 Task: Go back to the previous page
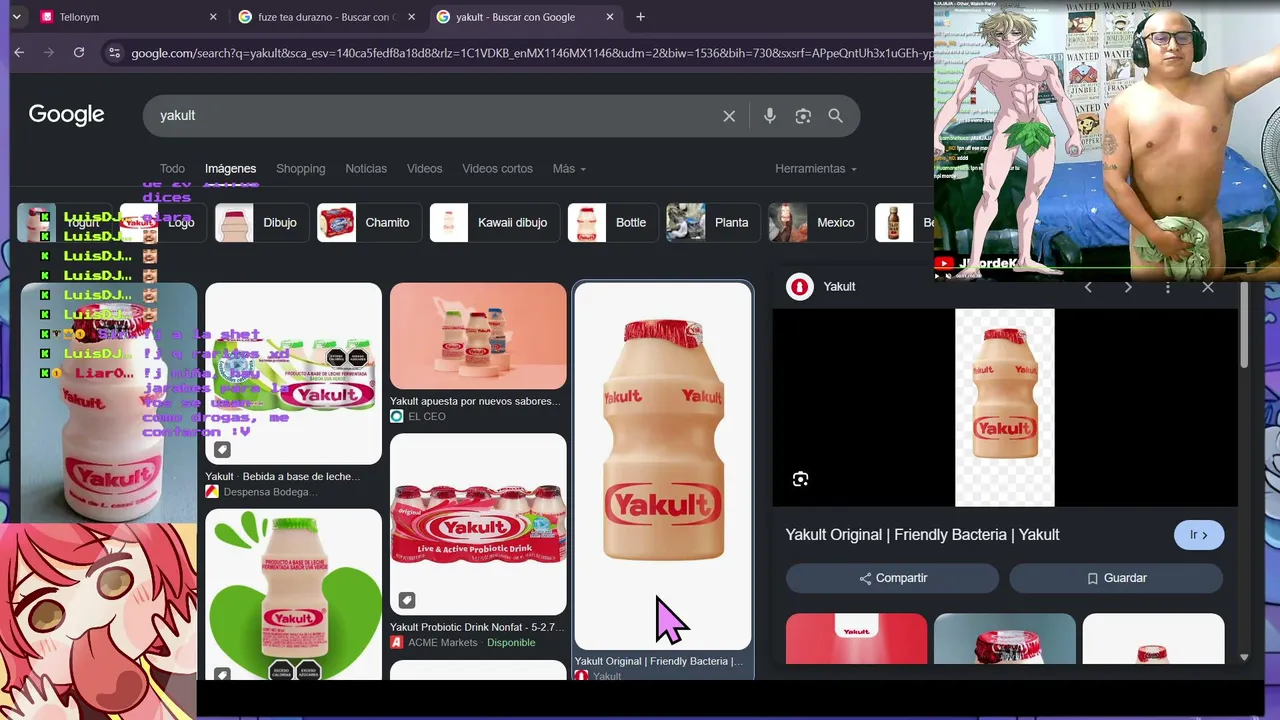tap(19, 53)
